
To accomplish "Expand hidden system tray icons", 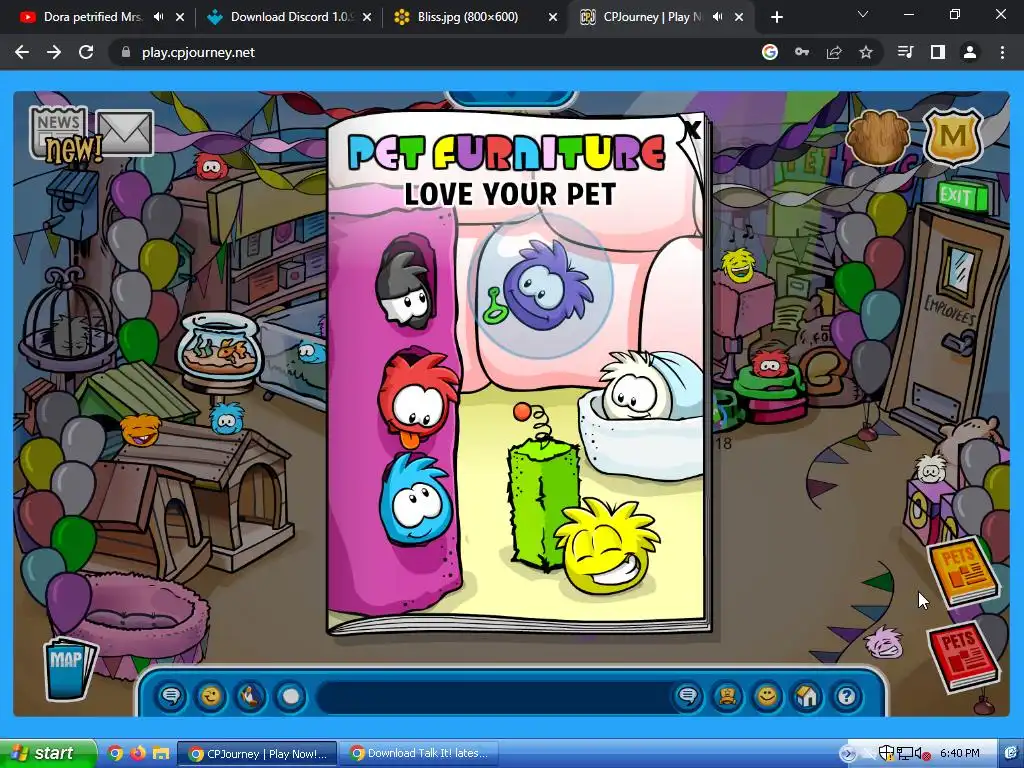I will point(848,754).
